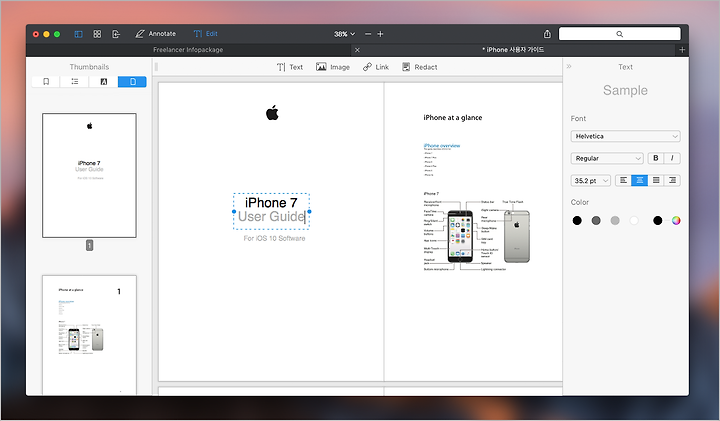Switch to Freelancer Infopackage tab
The image size is (720, 421).
(188, 50)
